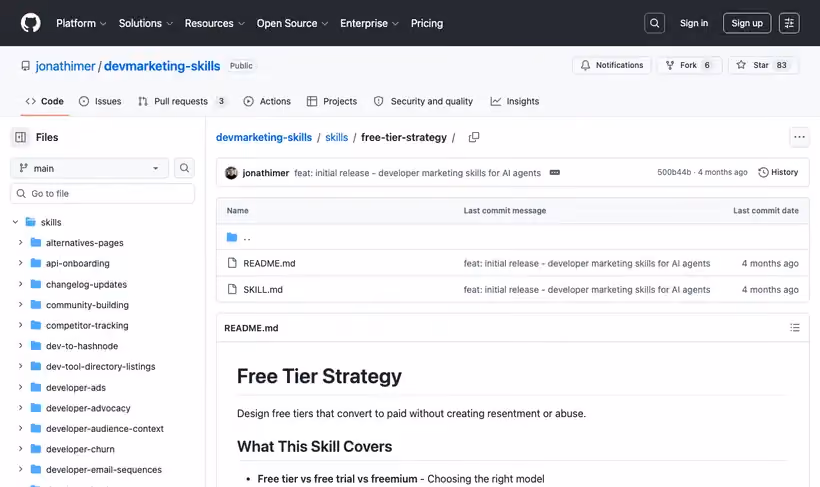Open README.md file name link

[269, 263]
